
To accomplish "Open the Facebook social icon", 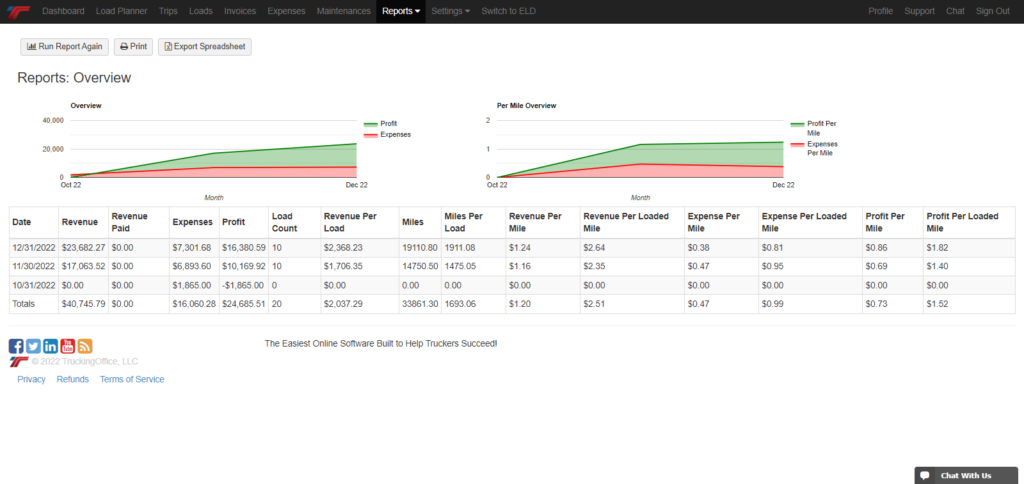I will point(16,346).
